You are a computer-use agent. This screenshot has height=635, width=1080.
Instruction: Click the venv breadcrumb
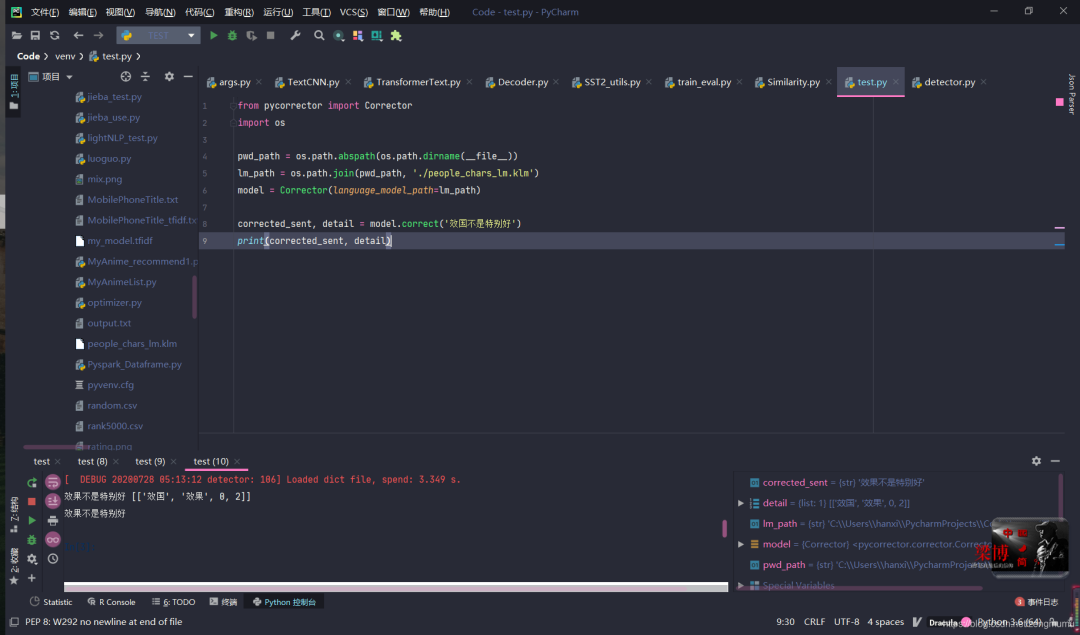pyautogui.click(x=65, y=56)
